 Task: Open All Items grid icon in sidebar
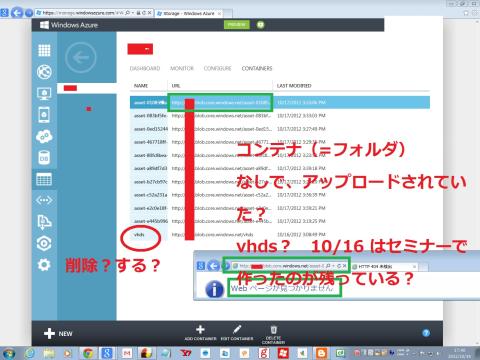(x=44, y=50)
